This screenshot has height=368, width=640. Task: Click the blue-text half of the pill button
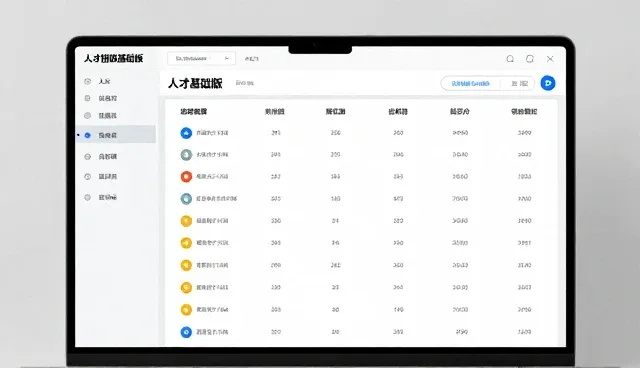pos(470,84)
